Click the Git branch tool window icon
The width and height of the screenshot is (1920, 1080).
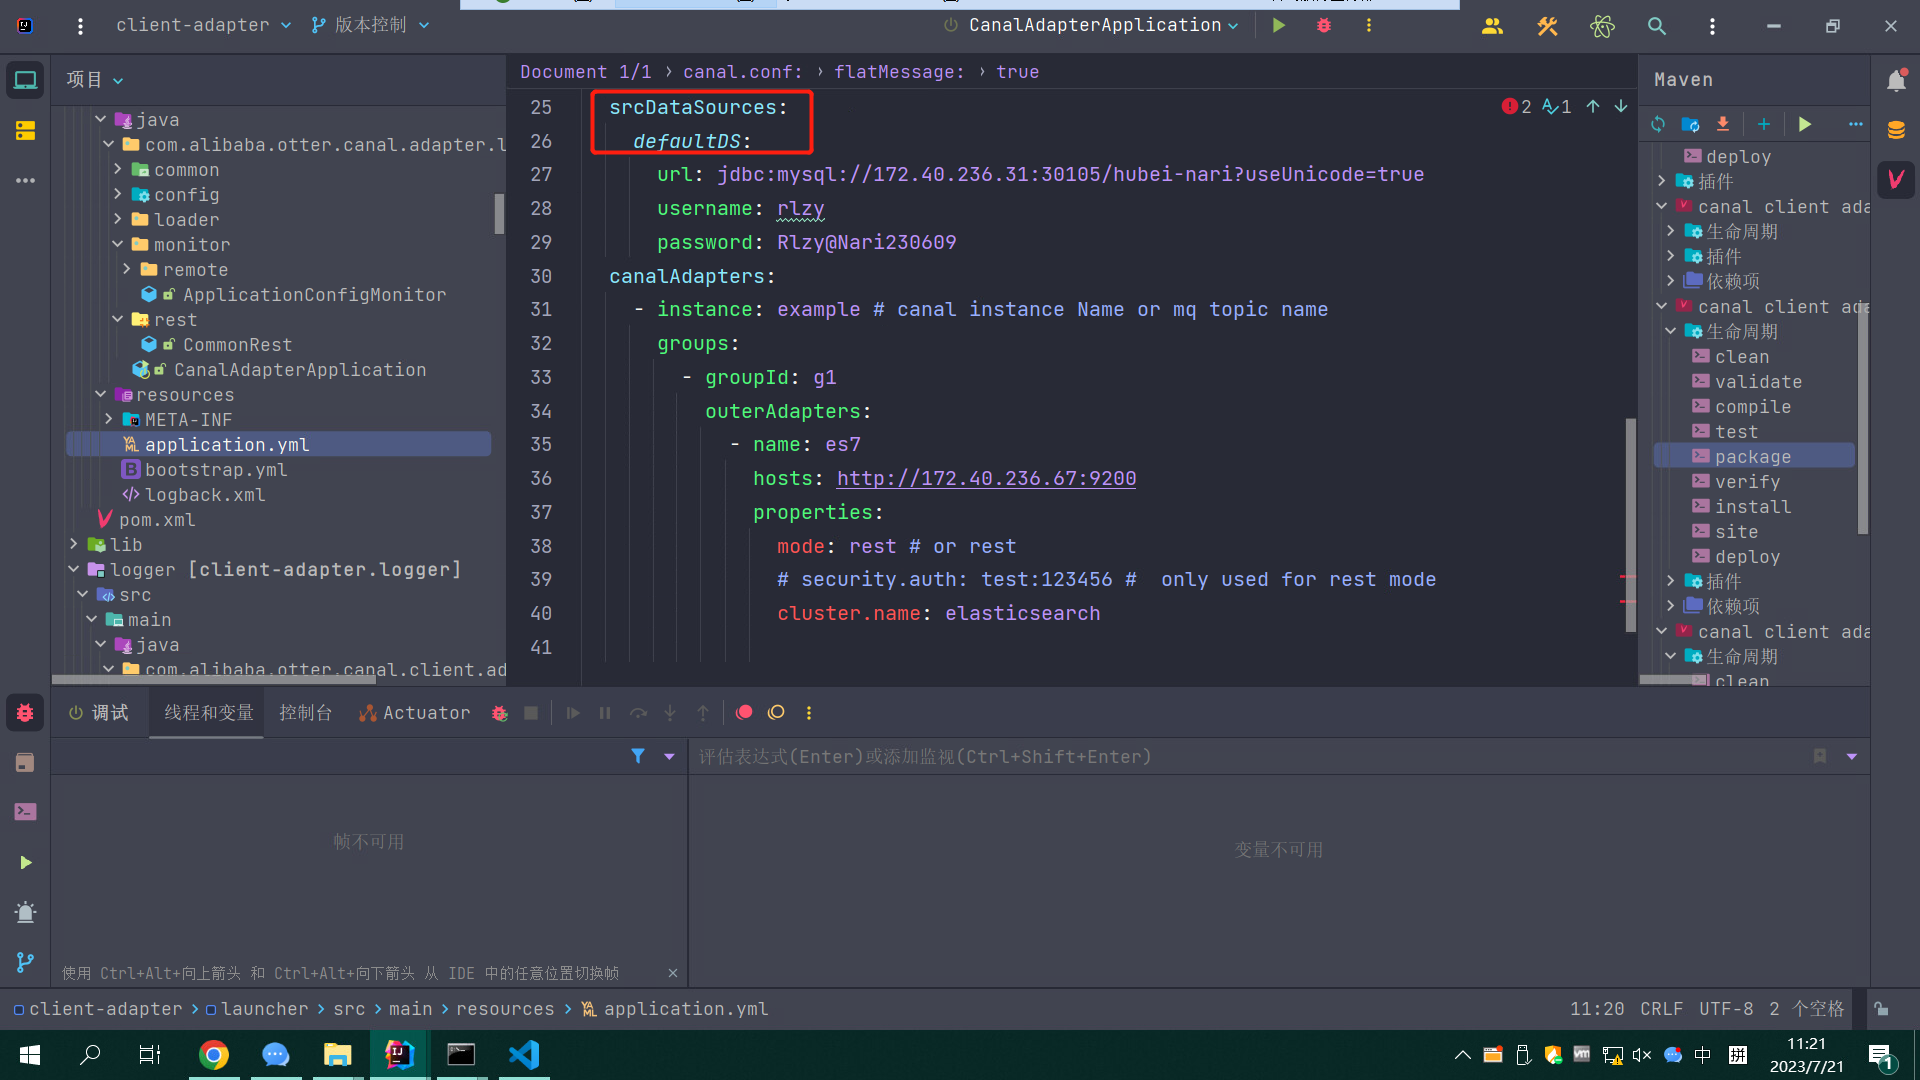[x=25, y=962]
